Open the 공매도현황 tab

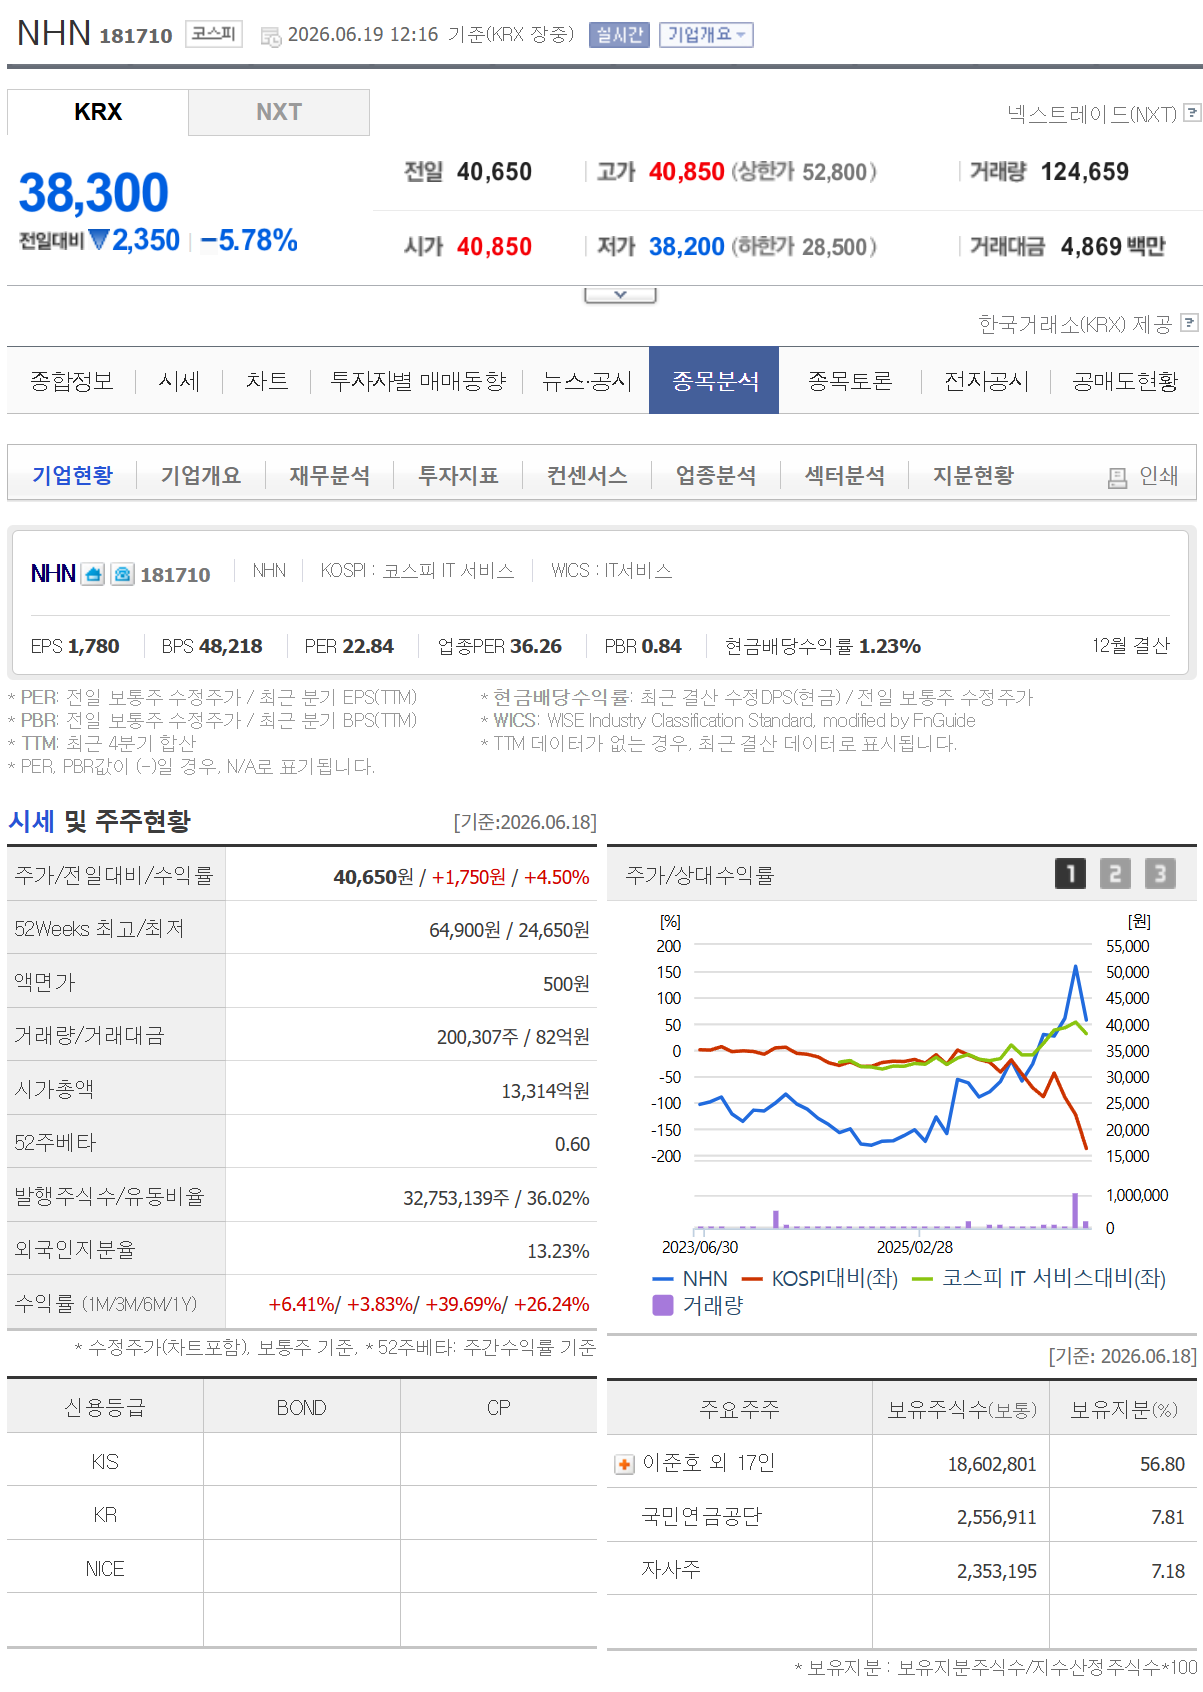point(1125,381)
